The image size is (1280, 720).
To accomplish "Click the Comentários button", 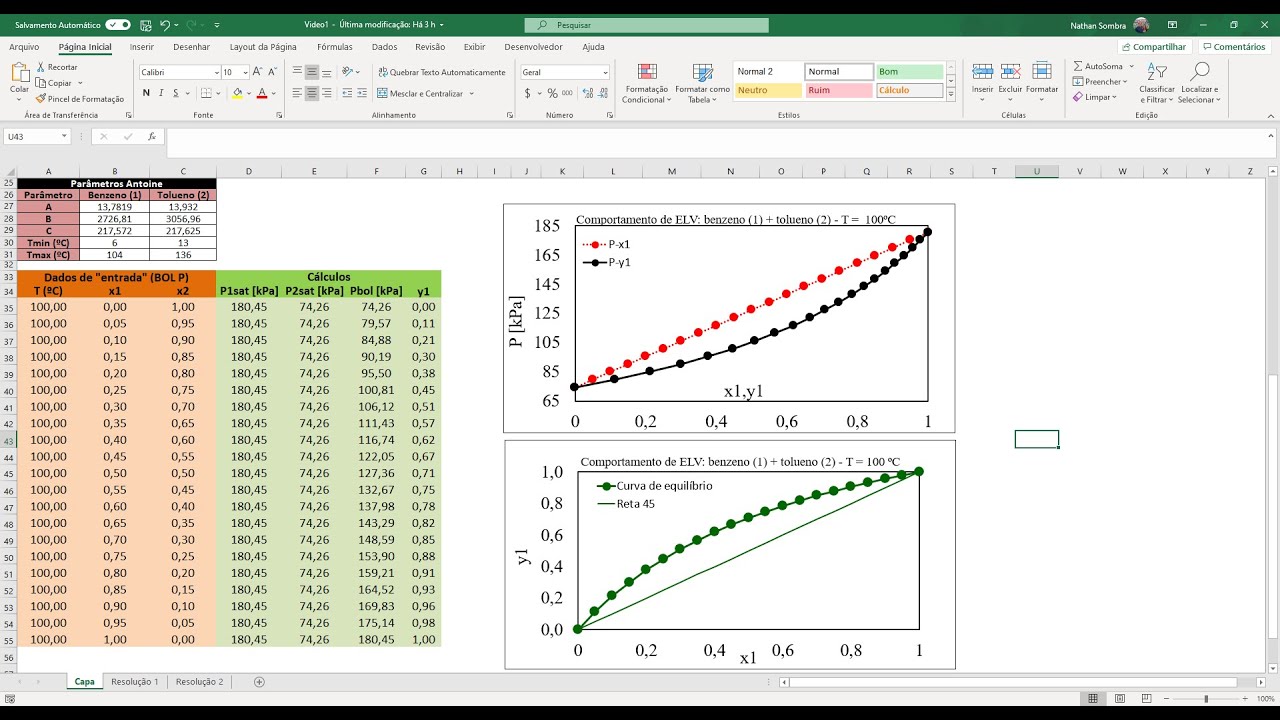I will [1233, 47].
